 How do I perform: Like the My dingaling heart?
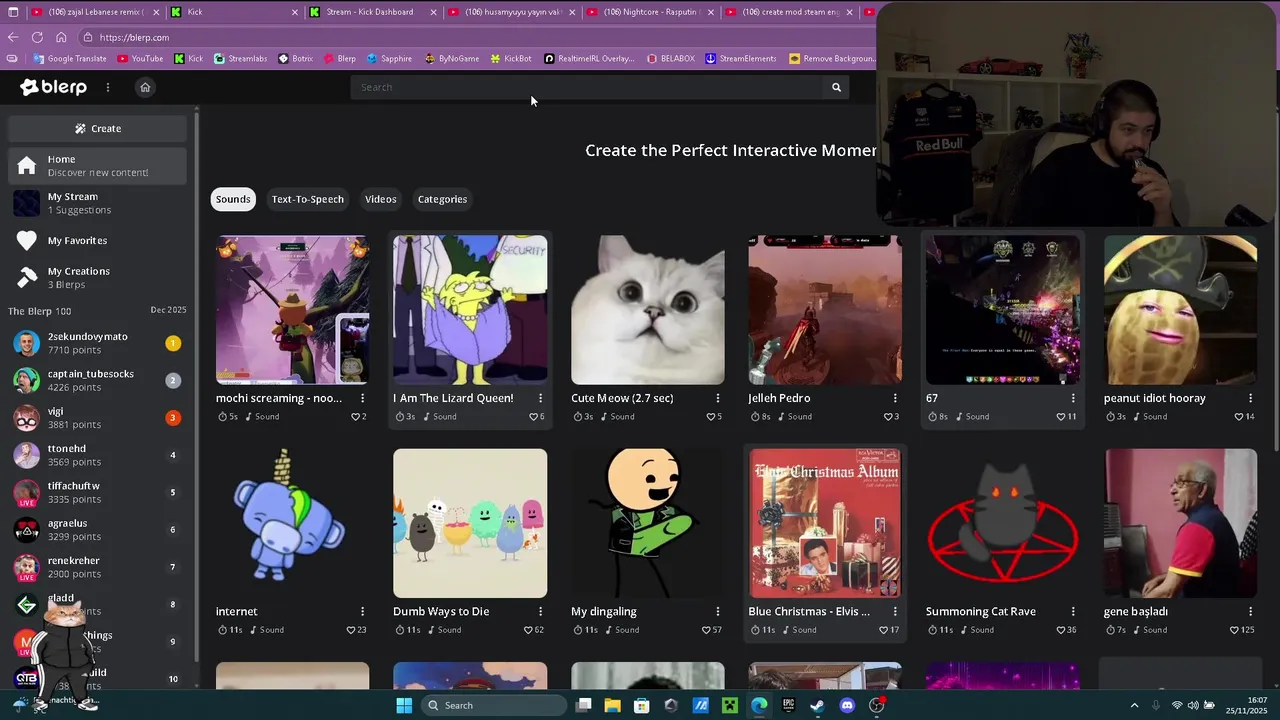[706, 630]
